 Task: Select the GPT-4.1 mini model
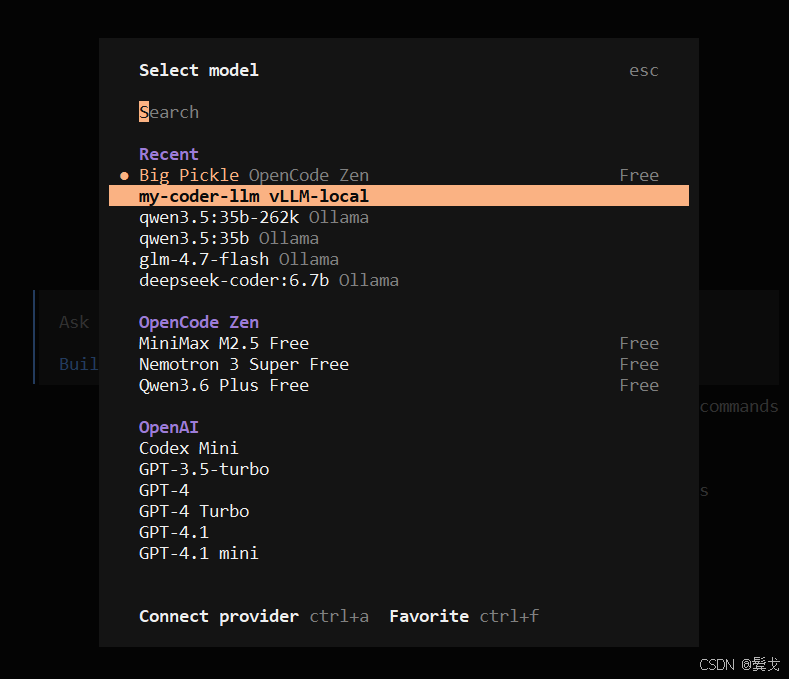pyautogui.click(x=399, y=554)
